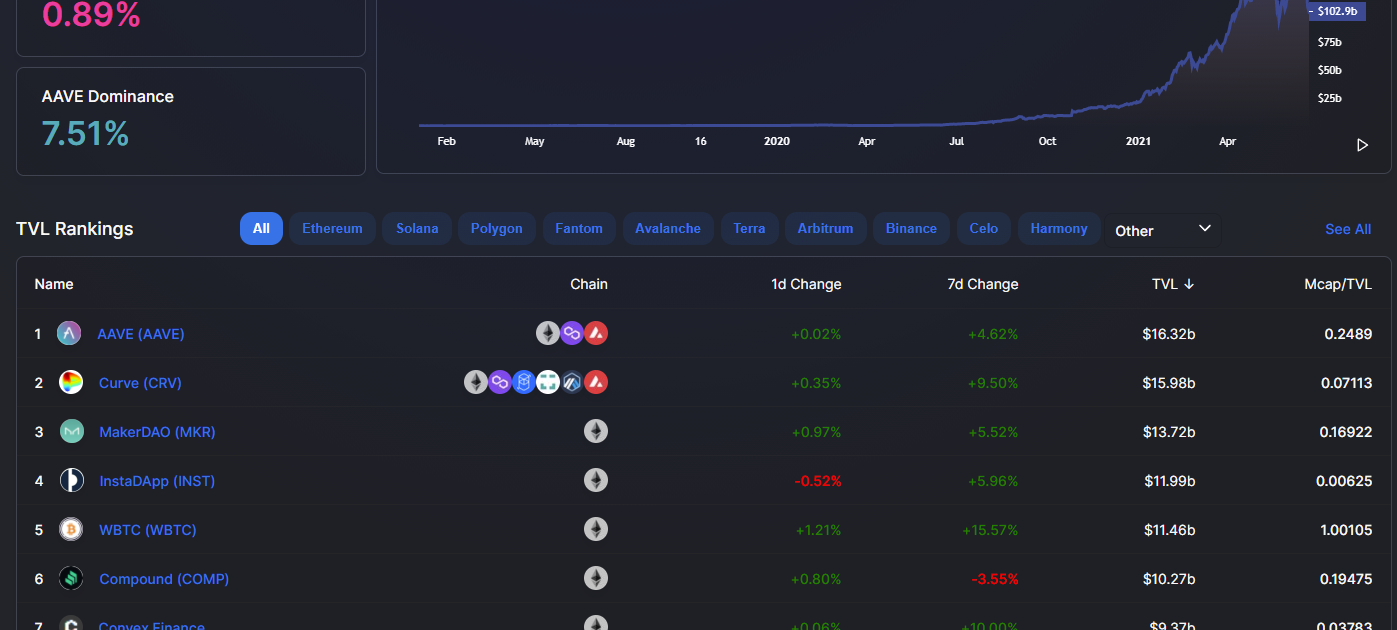Click the Curve rainbow logo icon

[x=71, y=383]
